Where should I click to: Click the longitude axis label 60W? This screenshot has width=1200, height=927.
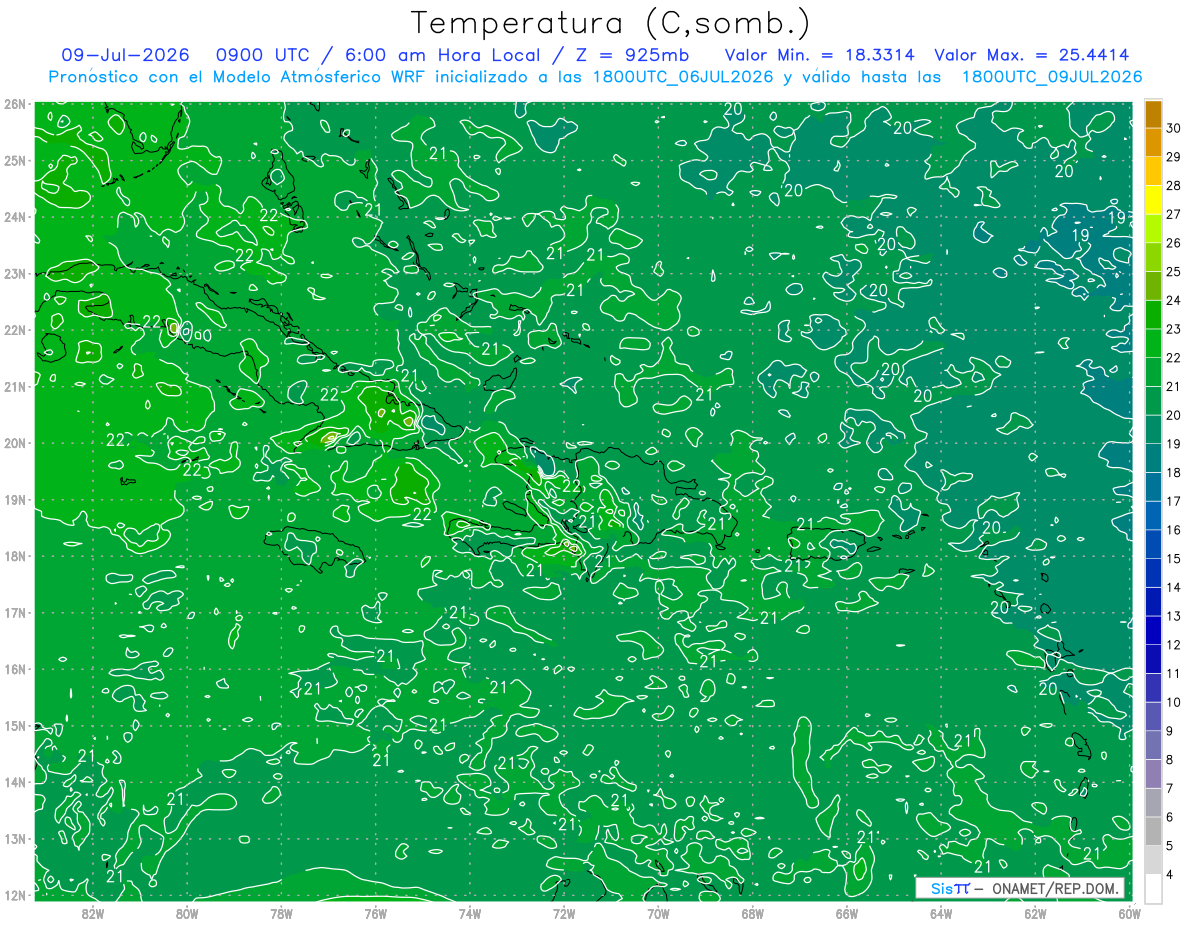(1129, 912)
